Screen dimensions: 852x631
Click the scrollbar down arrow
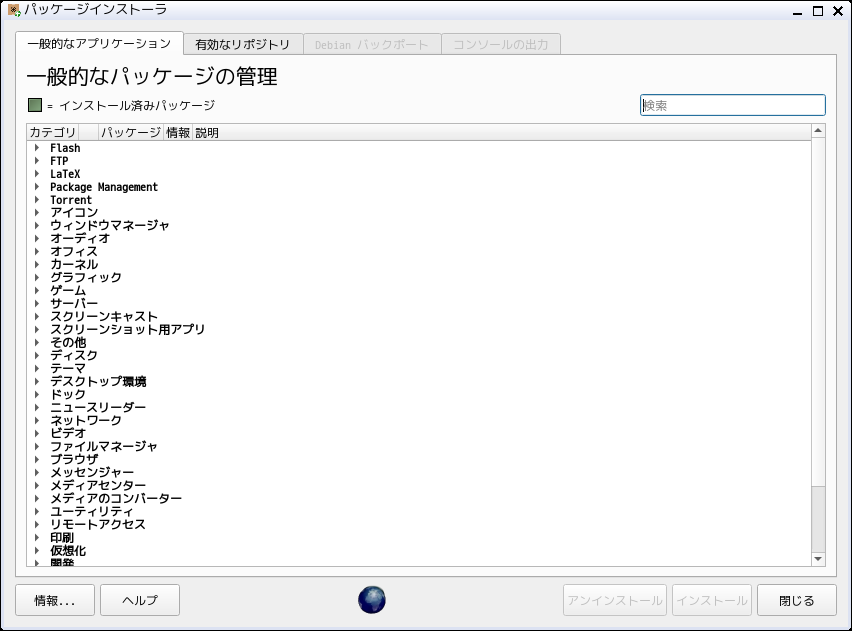pos(818,559)
